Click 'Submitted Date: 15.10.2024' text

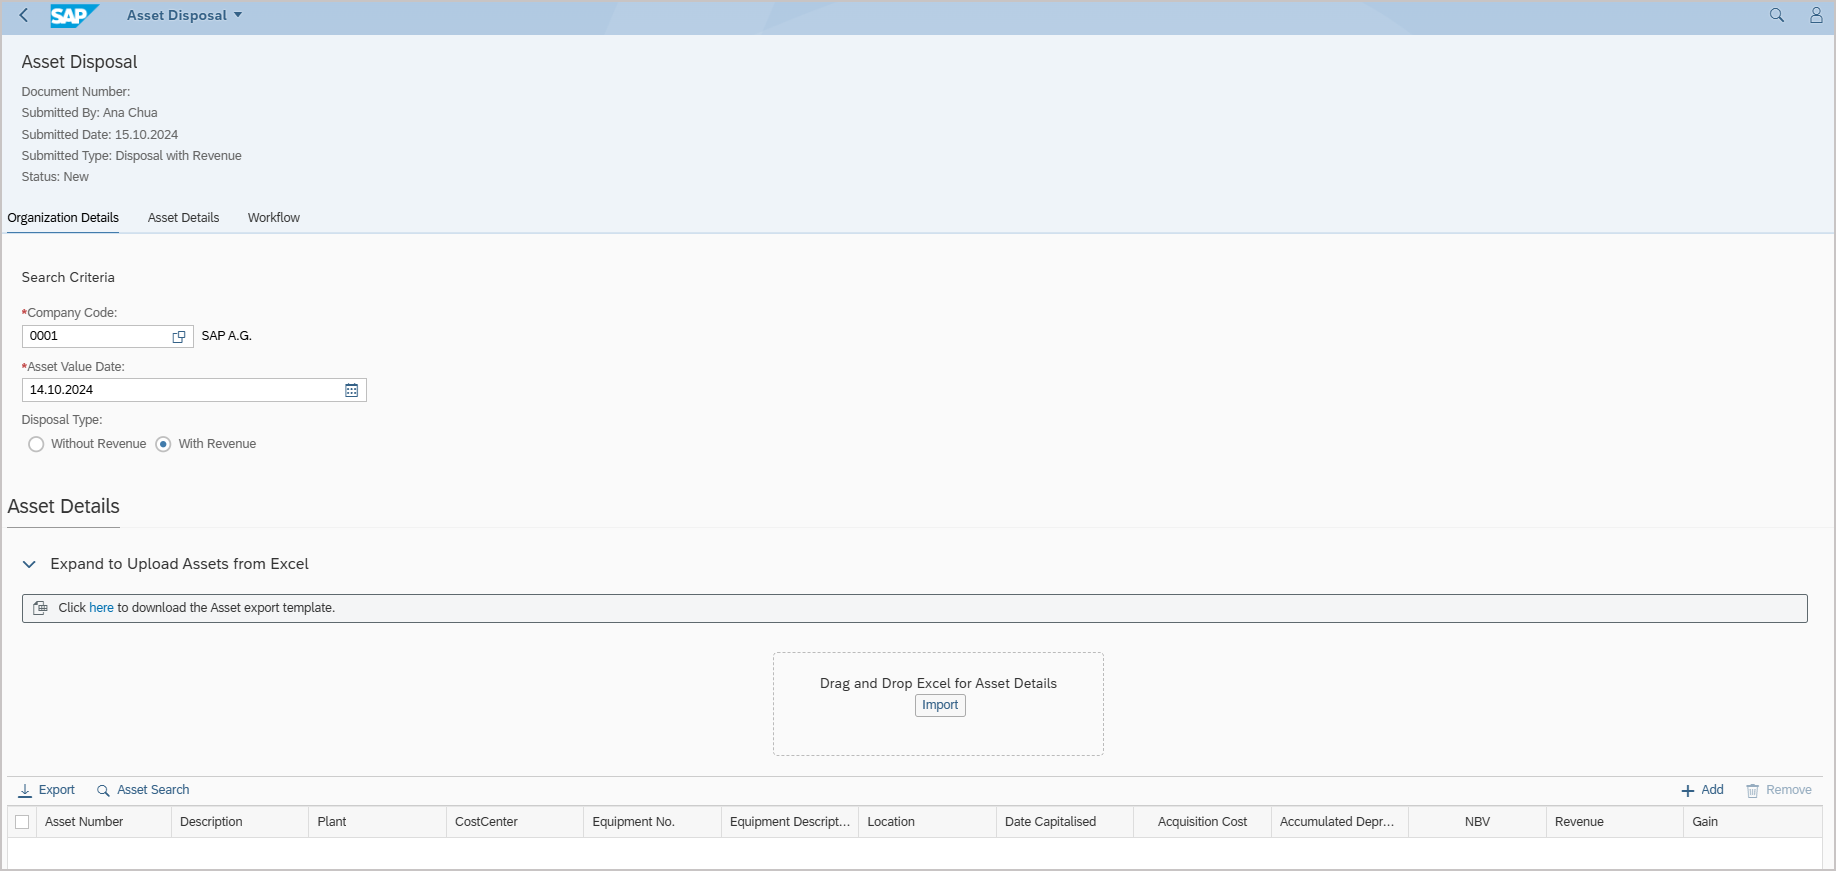point(100,135)
